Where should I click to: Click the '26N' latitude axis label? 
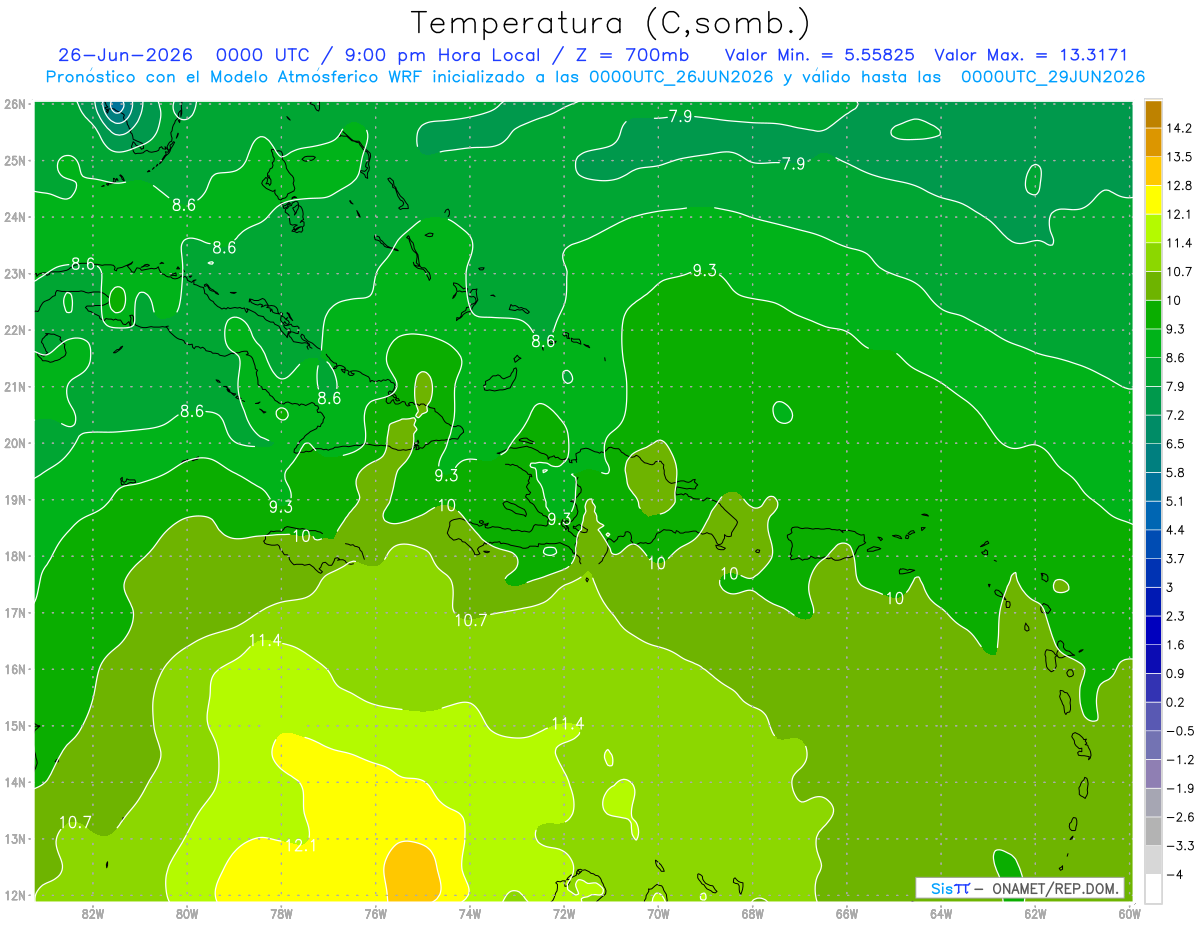15,104
